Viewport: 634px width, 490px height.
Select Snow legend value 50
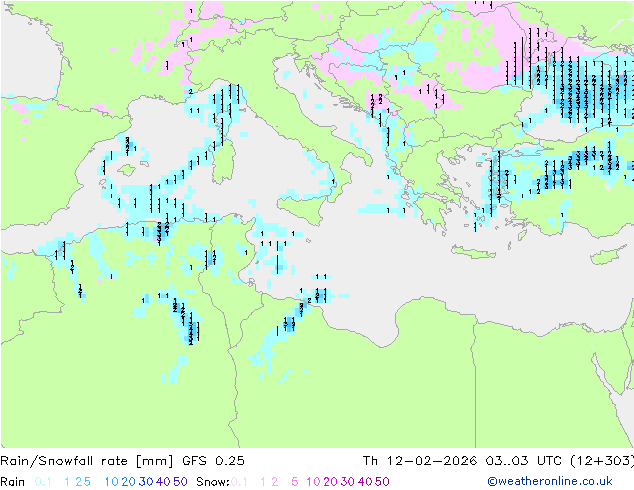pyautogui.click(x=382, y=482)
